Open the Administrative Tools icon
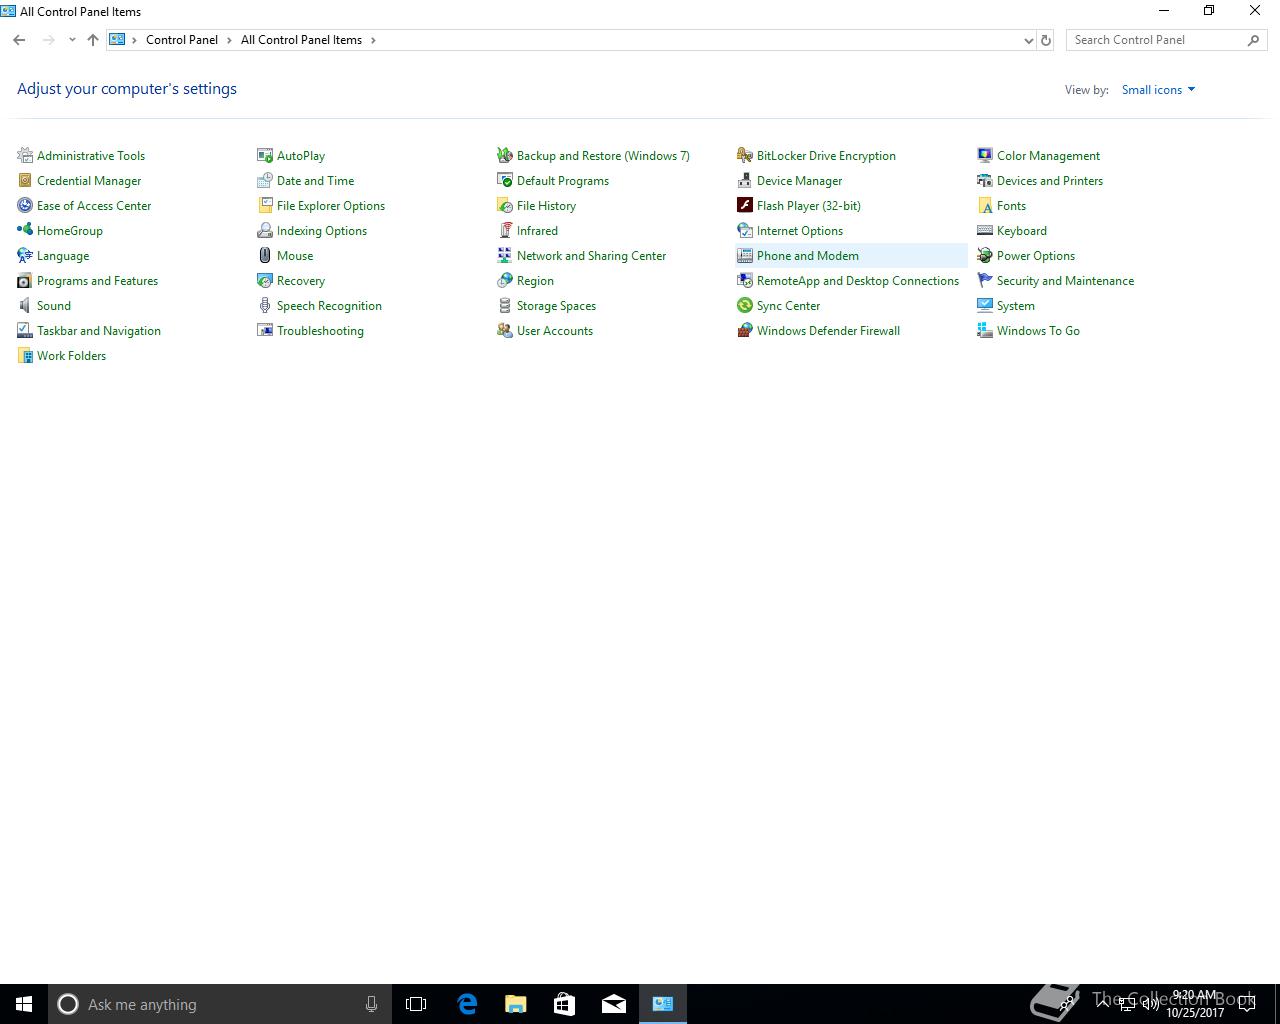The width and height of the screenshot is (1280, 1024). pos(25,155)
